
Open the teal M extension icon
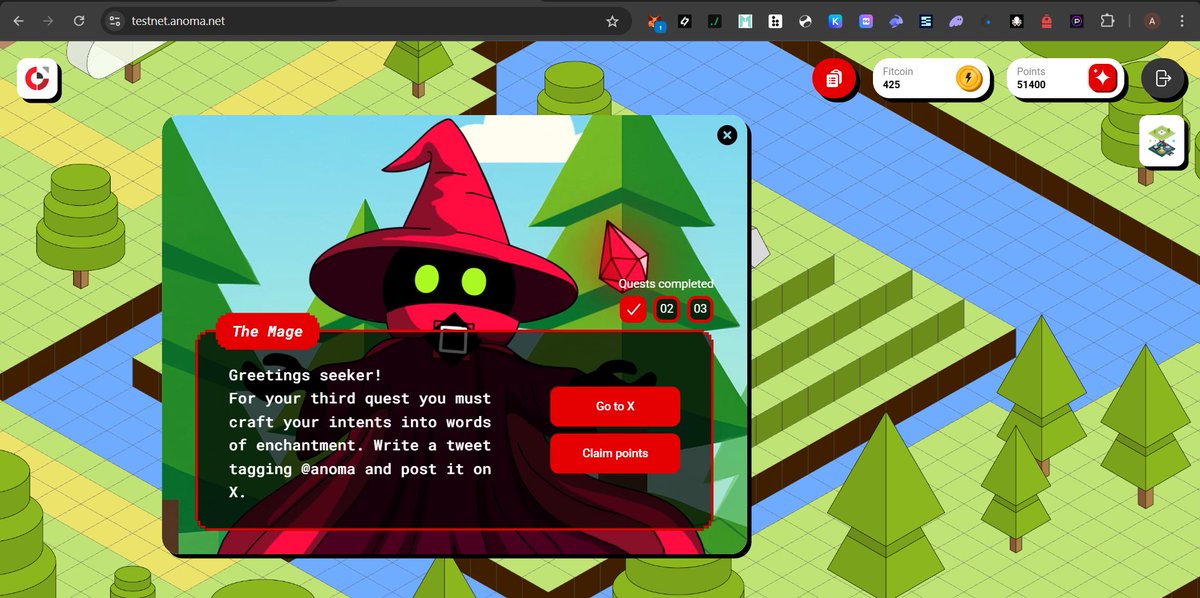pos(745,21)
